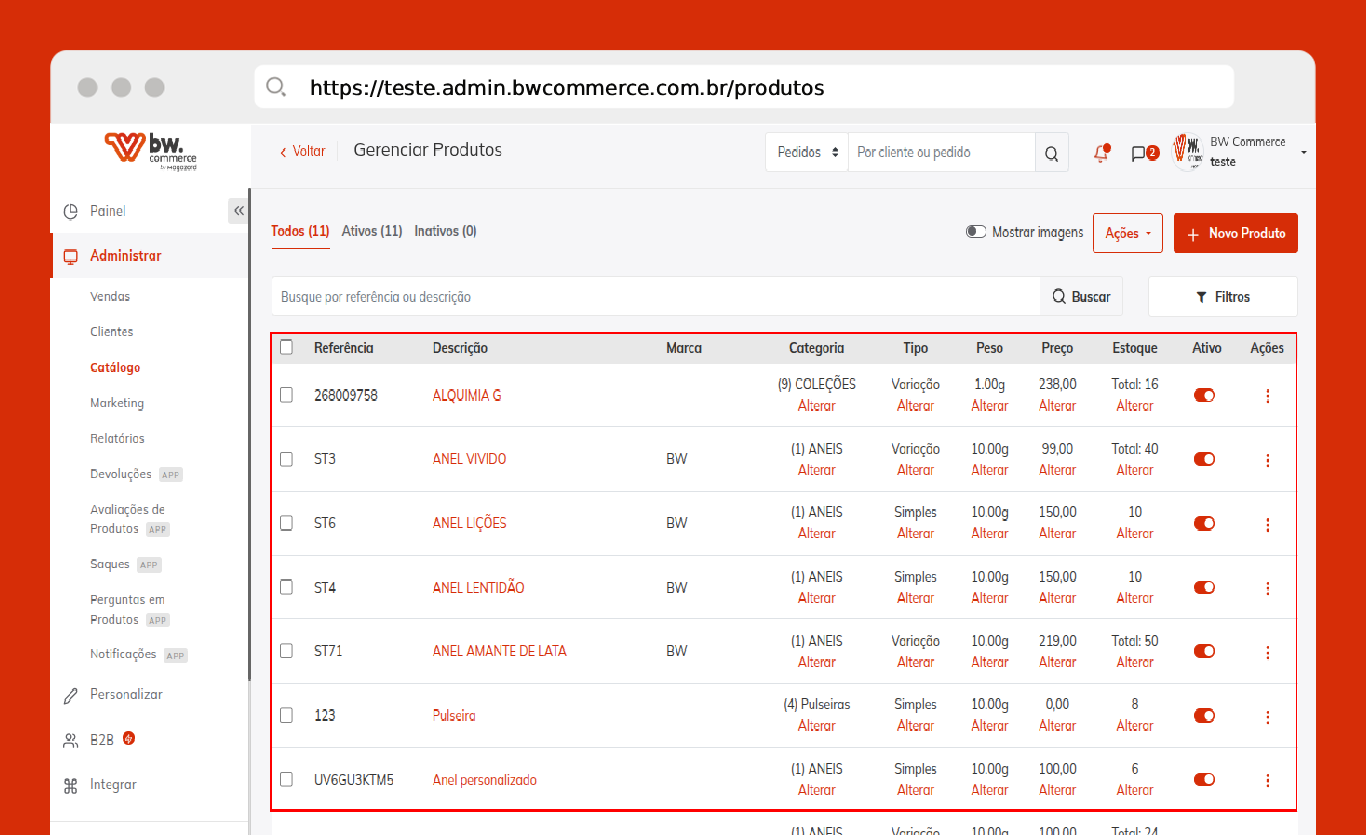Open actions menu for ALQUIMIA G row
This screenshot has width=1366, height=835.
1268,396
